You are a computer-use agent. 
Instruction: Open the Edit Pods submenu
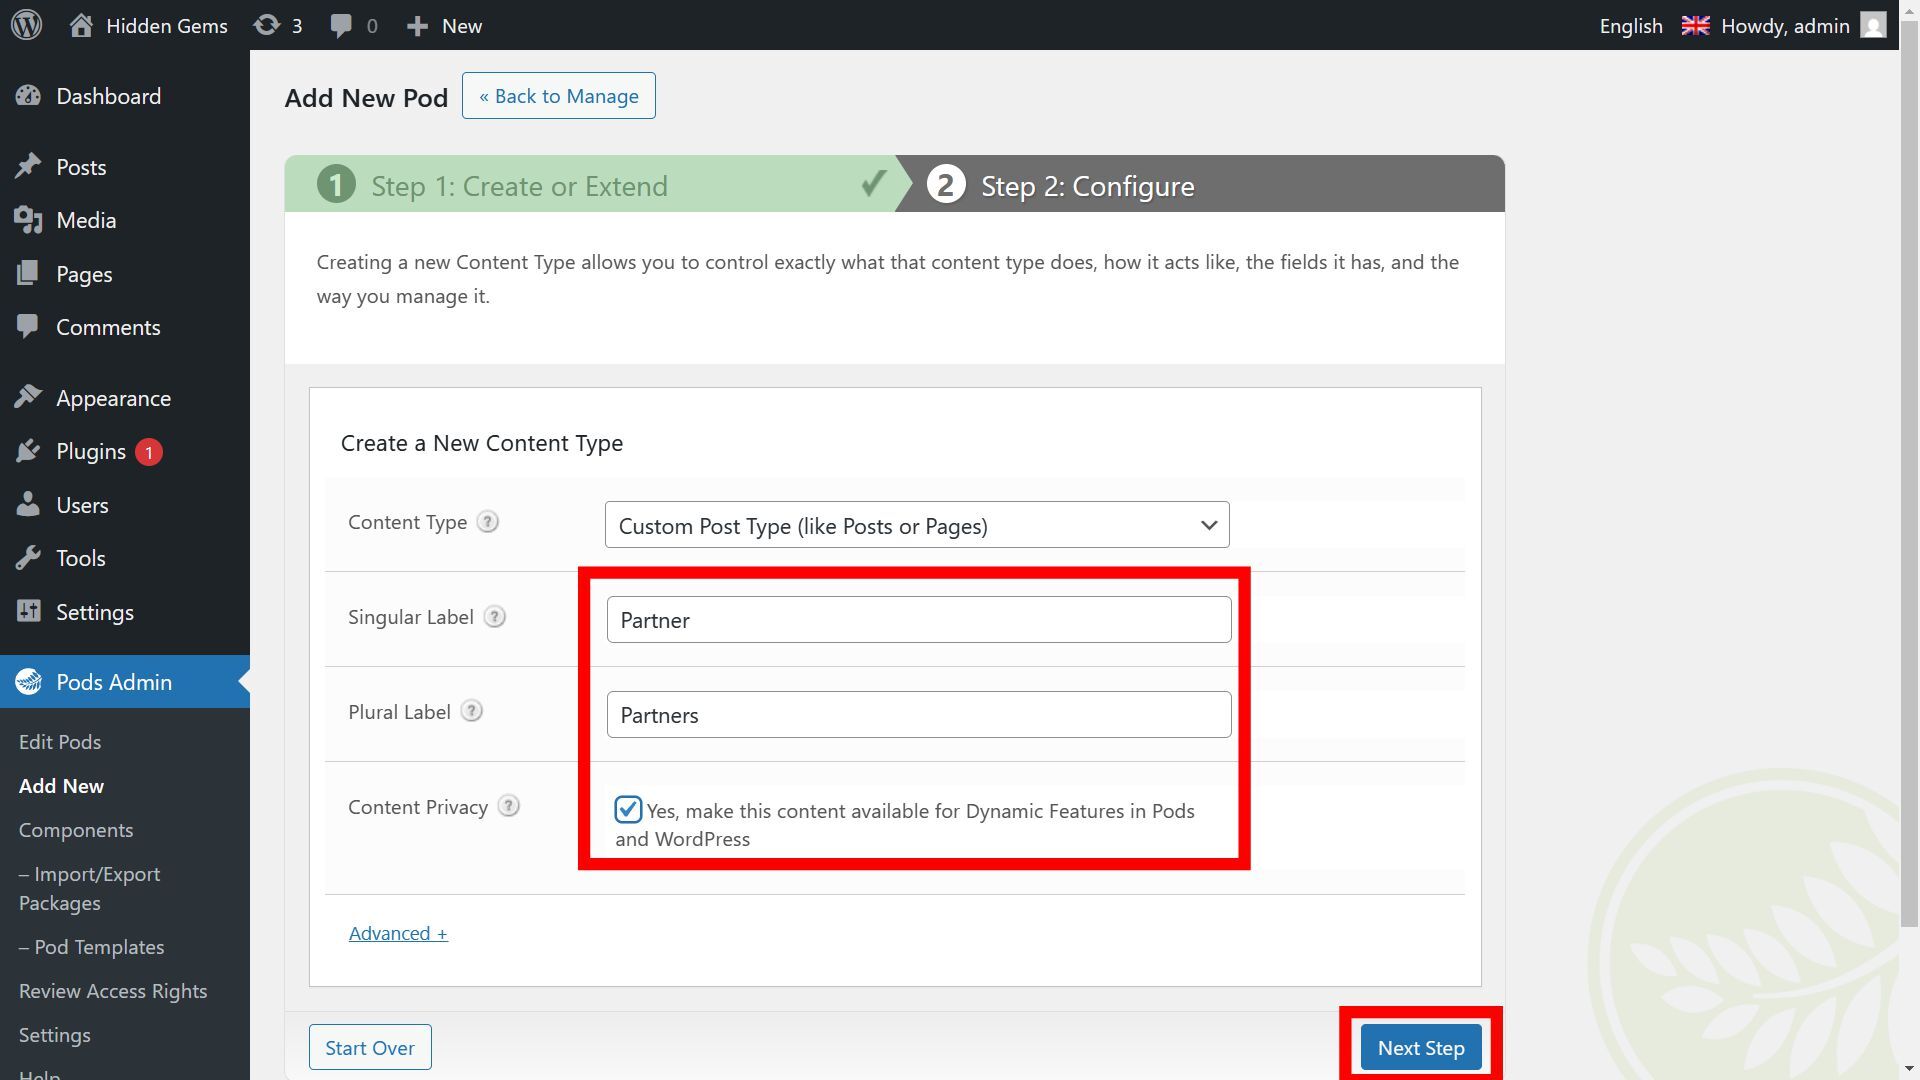tap(60, 742)
